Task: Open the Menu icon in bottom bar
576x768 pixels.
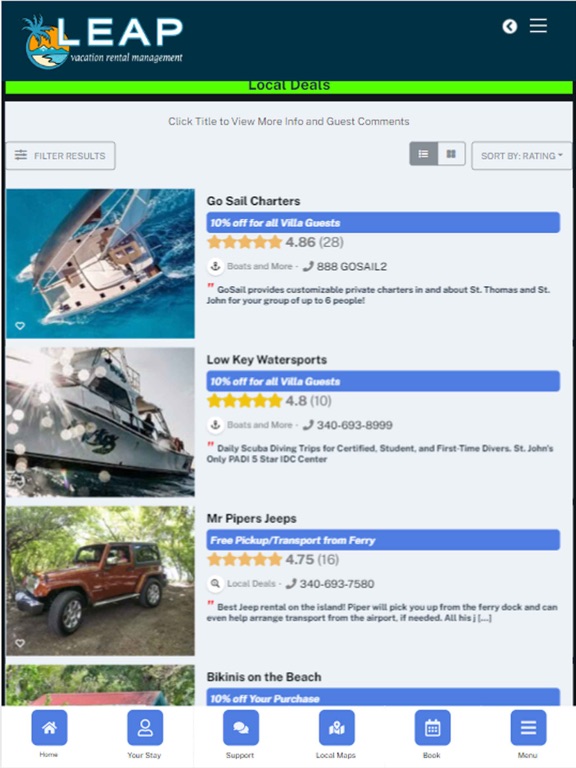Action: (x=528, y=728)
